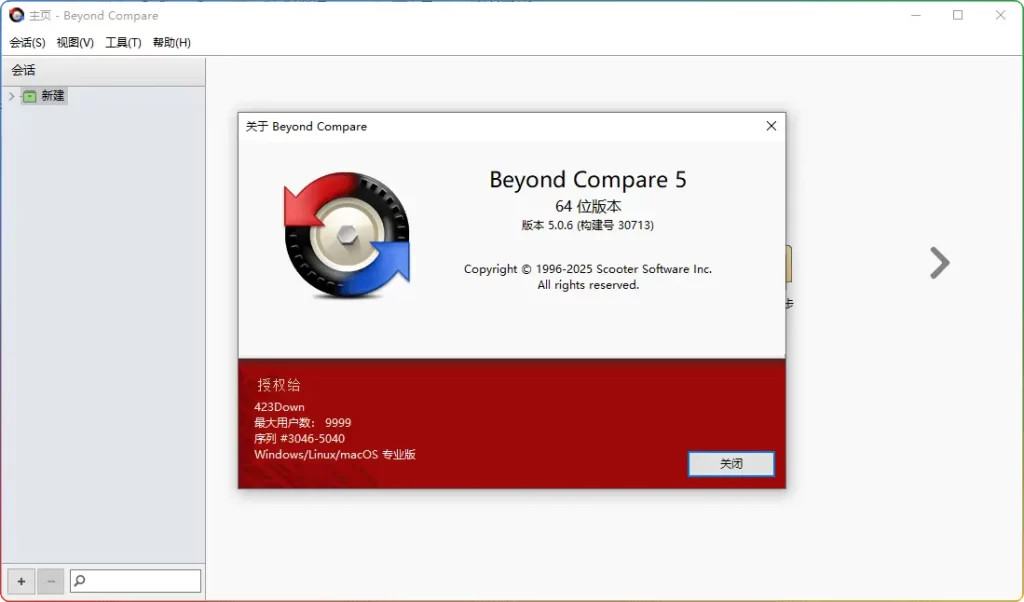Close the Beyond Compare main window
Viewport: 1024px width, 602px height.
click(1000, 15)
